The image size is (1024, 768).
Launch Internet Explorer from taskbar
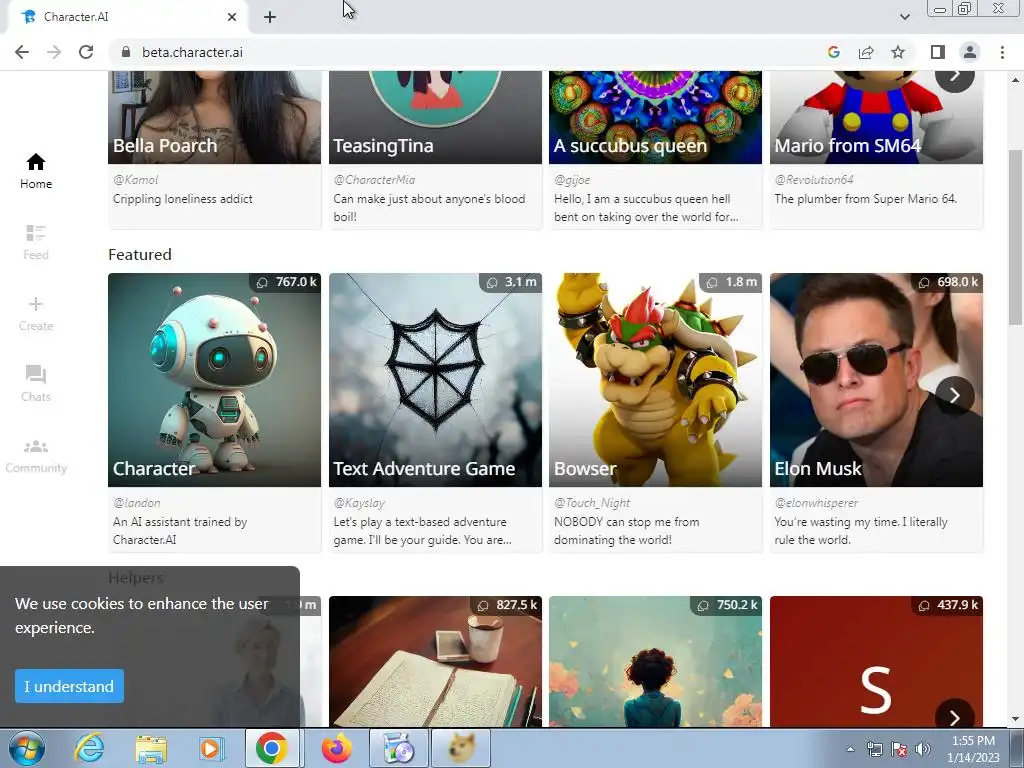pos(89,748)
